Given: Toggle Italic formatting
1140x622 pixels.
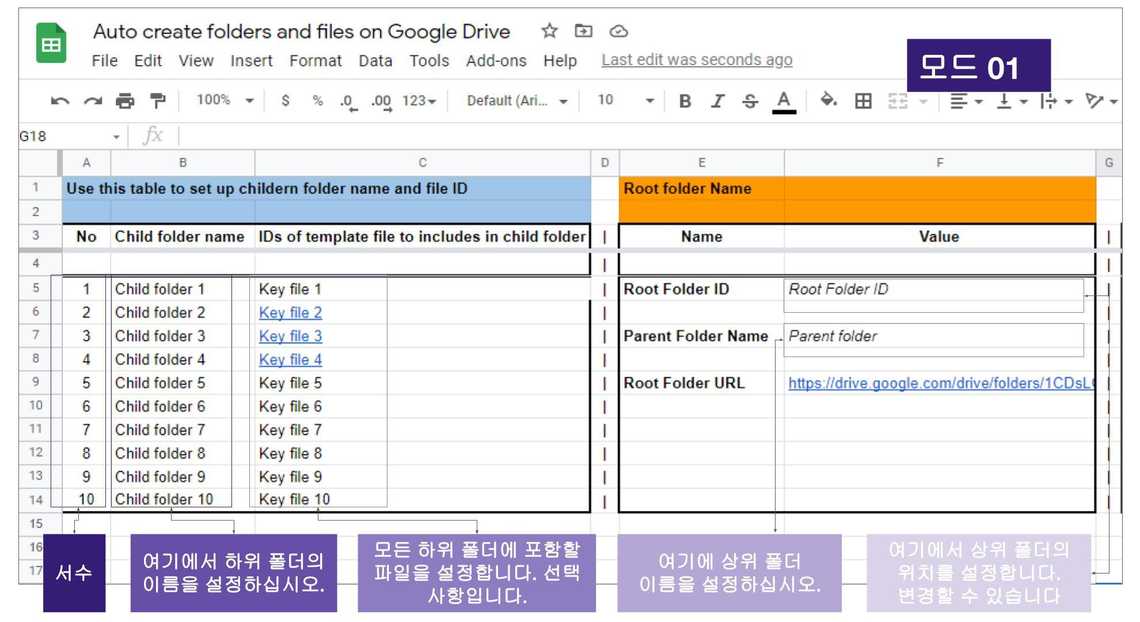Looking at the screenshot, I should pyautogui.click(x=717, y=101).
